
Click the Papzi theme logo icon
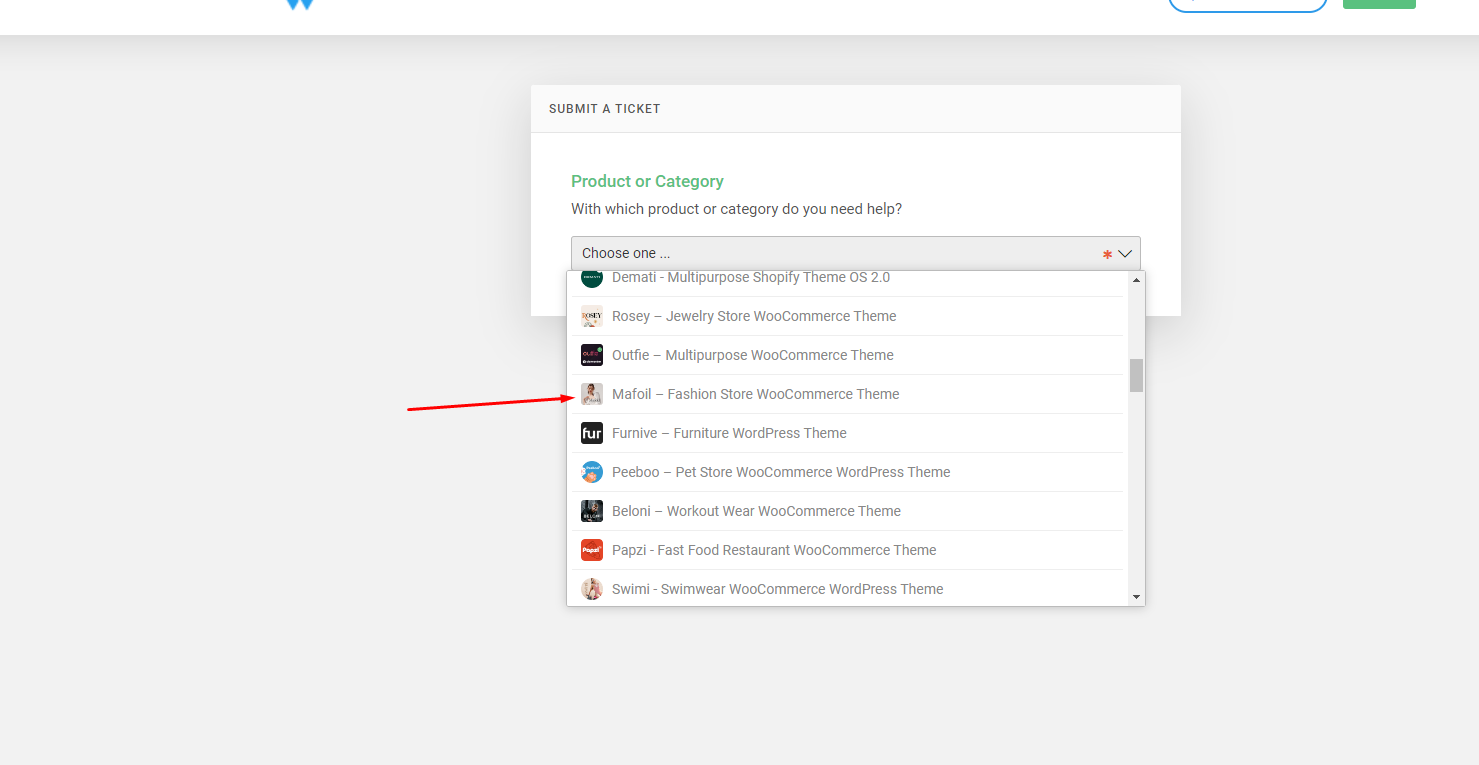click(x=592, y=550)
